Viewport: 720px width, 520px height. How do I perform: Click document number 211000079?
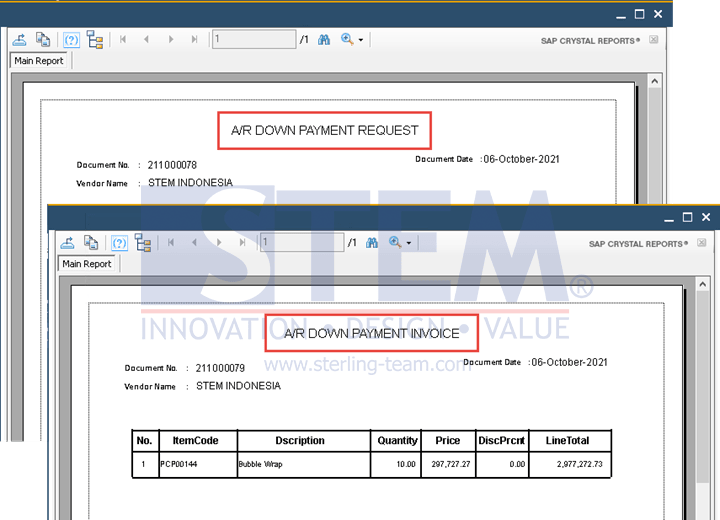click(x=220, y=368)
